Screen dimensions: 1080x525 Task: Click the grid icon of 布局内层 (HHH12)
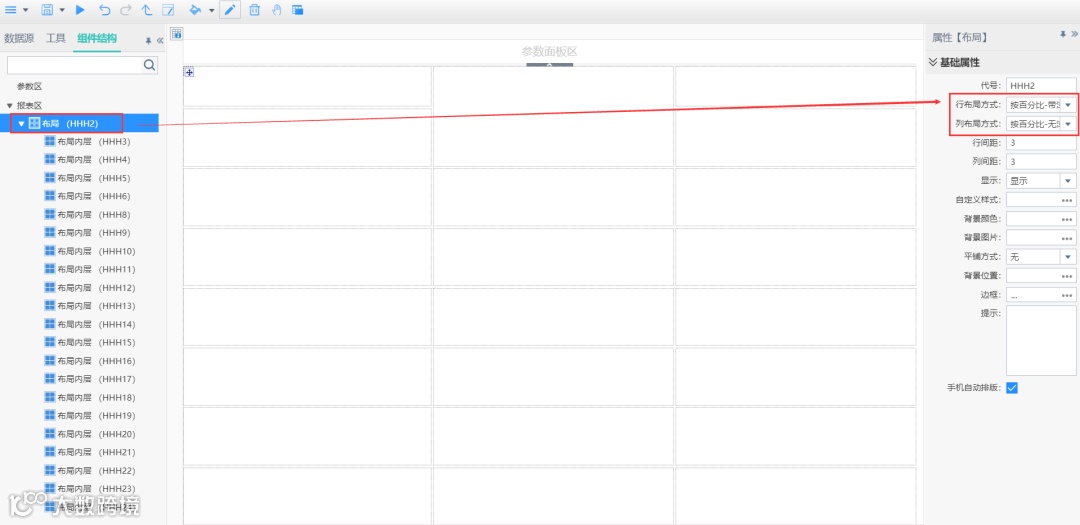point(50,287)
